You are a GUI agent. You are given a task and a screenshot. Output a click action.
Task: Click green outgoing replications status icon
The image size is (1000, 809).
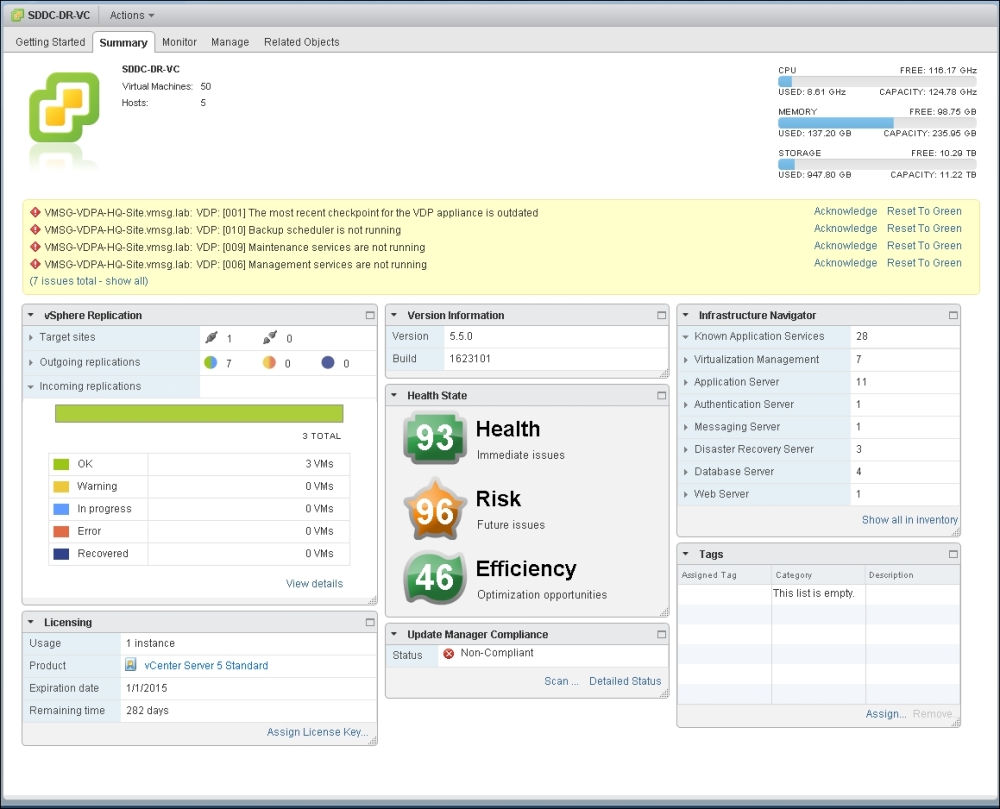pos(210,362)
